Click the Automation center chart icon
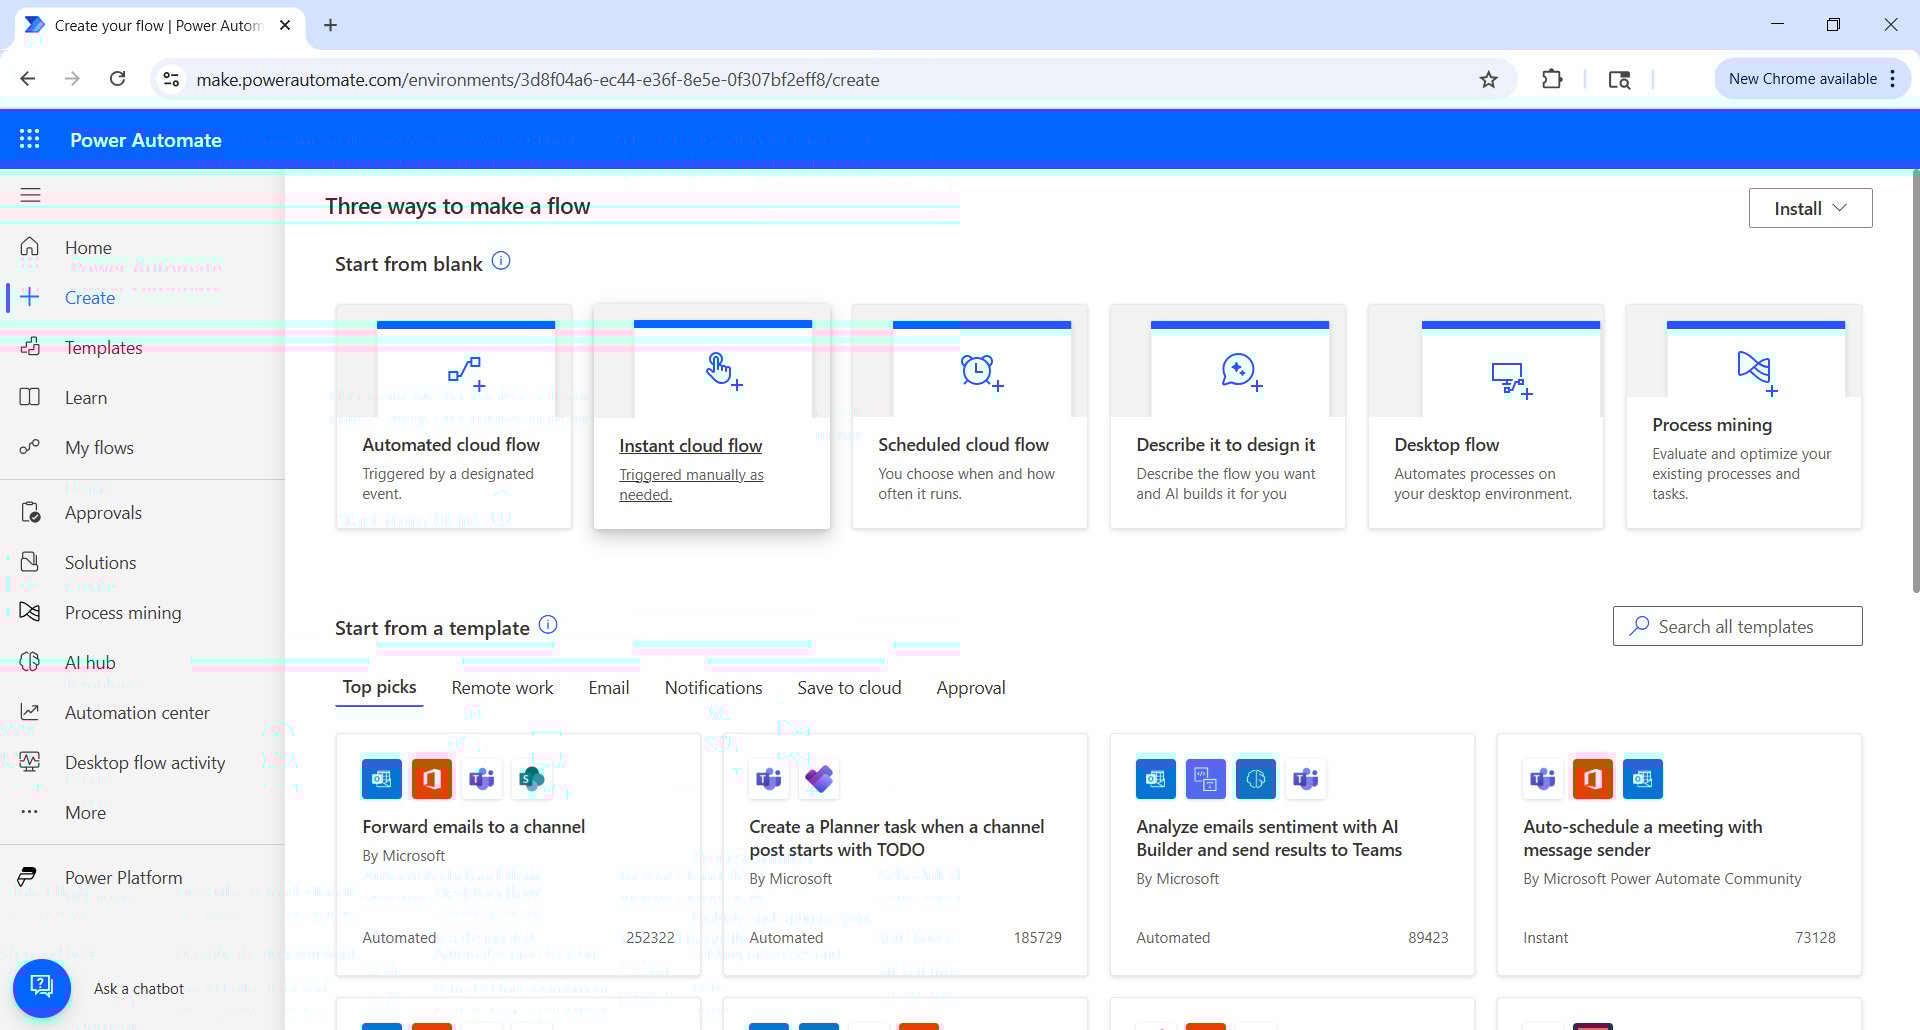The image size is (1920, 1030). tap(30, 712)
